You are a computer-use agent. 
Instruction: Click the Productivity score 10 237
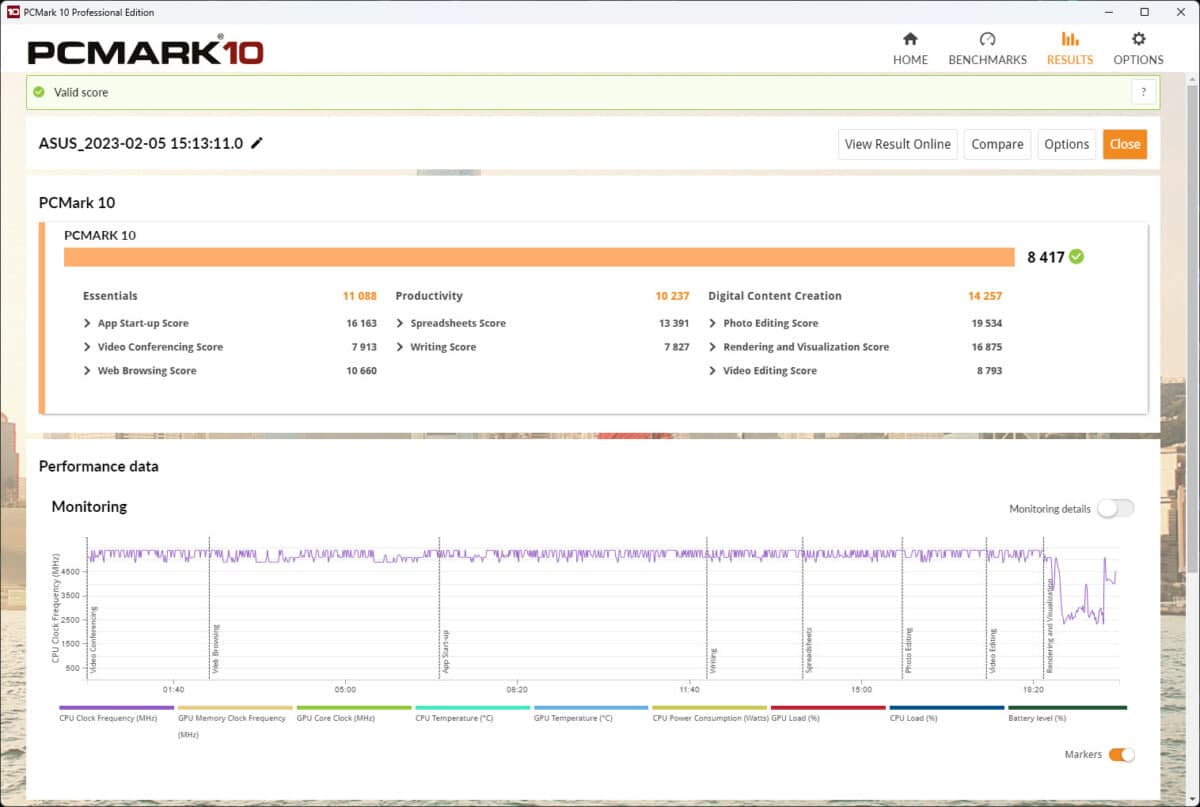pyautogui.click(x=672, y=296)
